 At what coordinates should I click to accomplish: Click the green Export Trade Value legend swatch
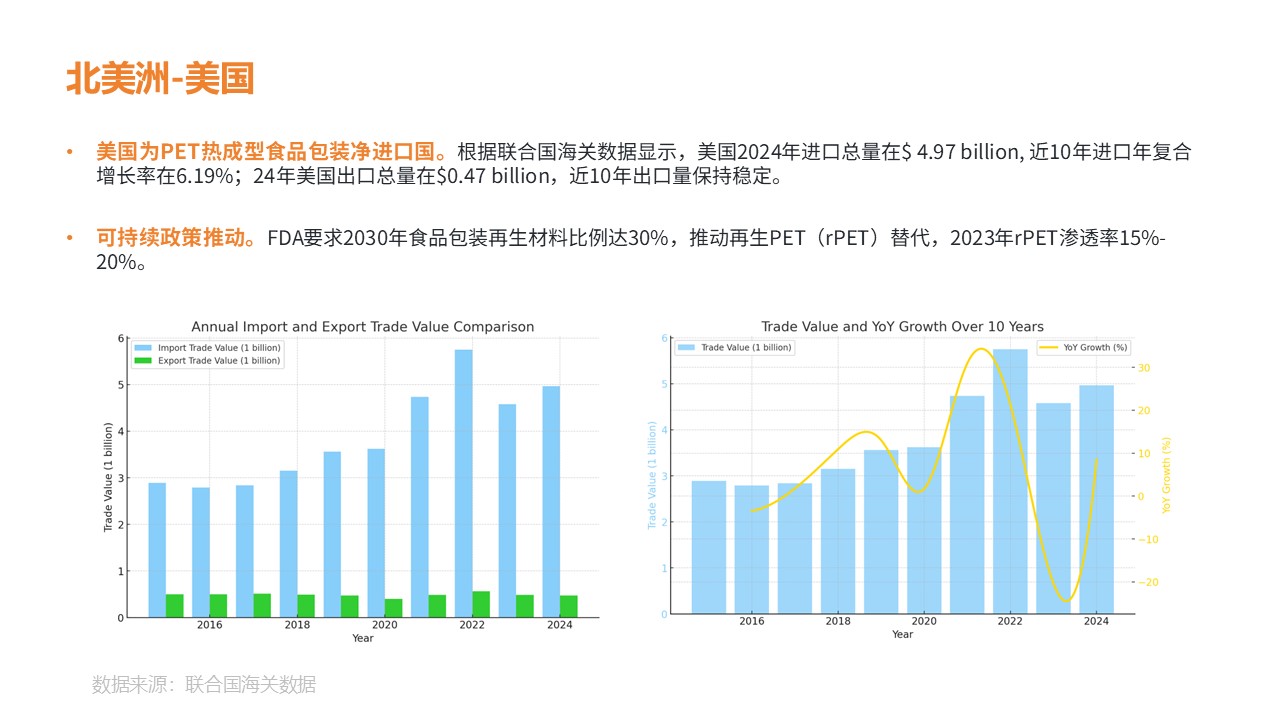coord(144,361)
